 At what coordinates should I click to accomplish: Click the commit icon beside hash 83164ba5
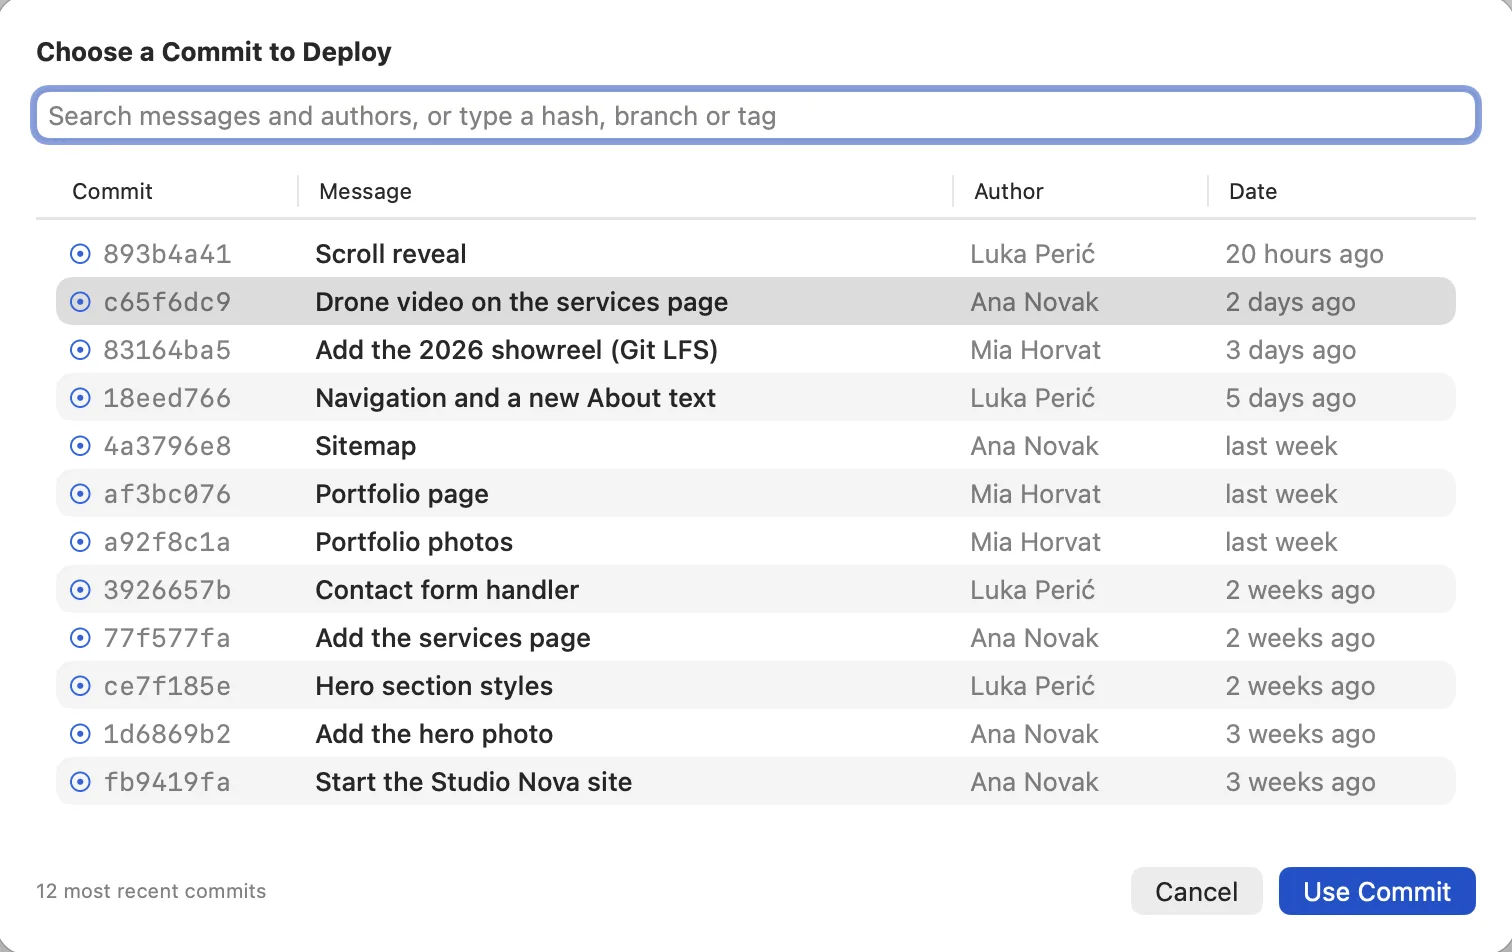(80, 350)
